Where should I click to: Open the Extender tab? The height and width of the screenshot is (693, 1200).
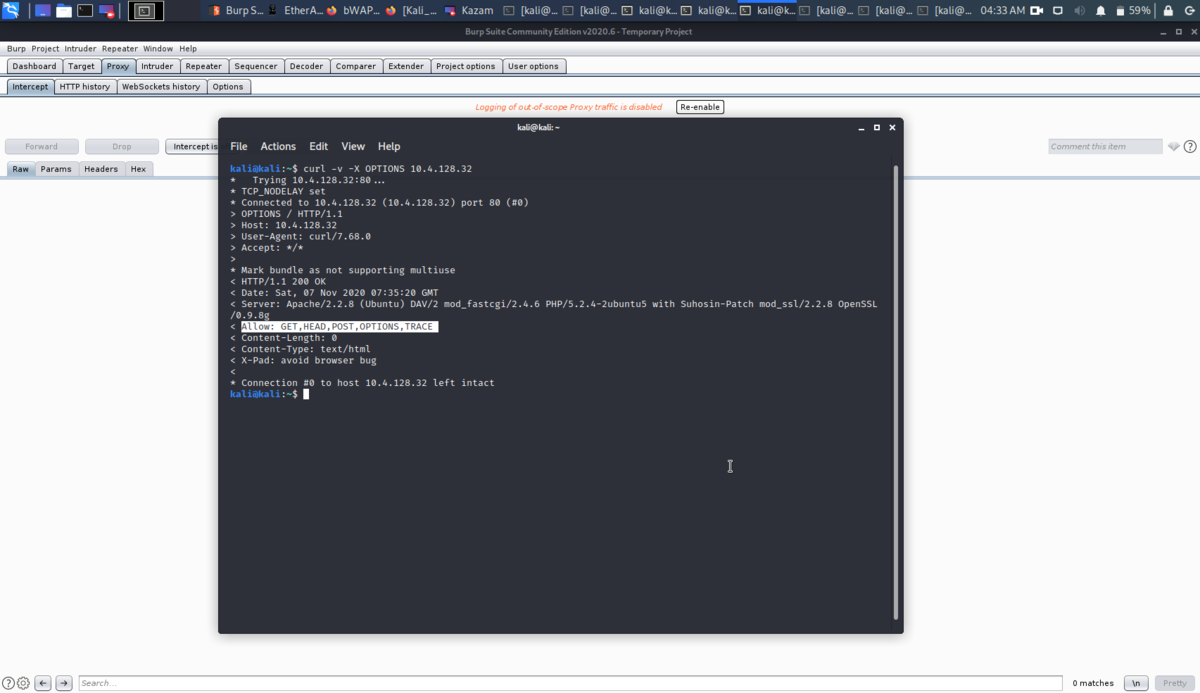click(x=406, y=66)
